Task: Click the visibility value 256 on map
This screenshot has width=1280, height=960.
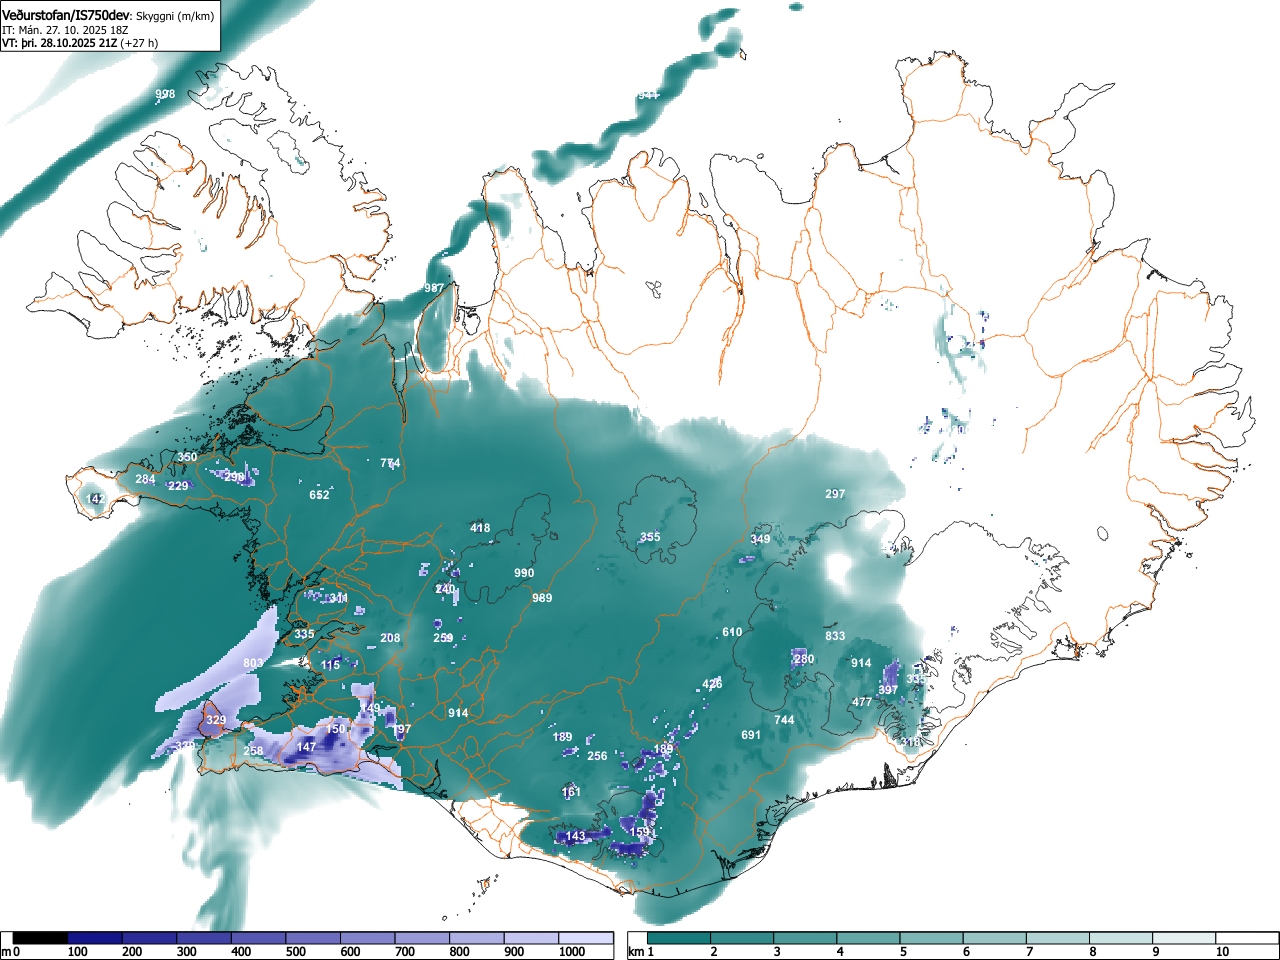Action: [597, 756]
